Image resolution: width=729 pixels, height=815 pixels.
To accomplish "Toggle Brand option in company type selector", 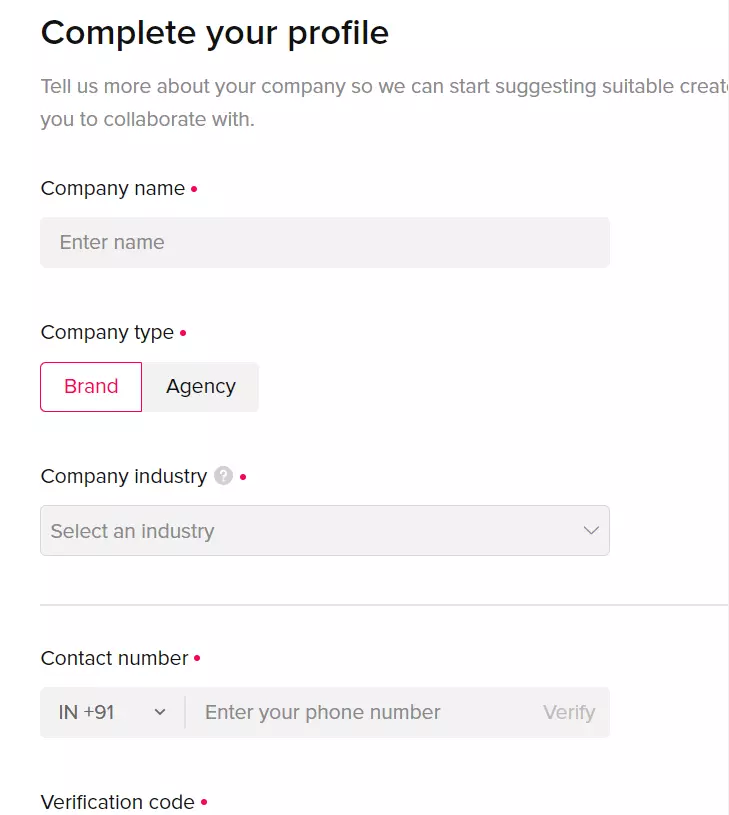I will click(x=90, y=386).
